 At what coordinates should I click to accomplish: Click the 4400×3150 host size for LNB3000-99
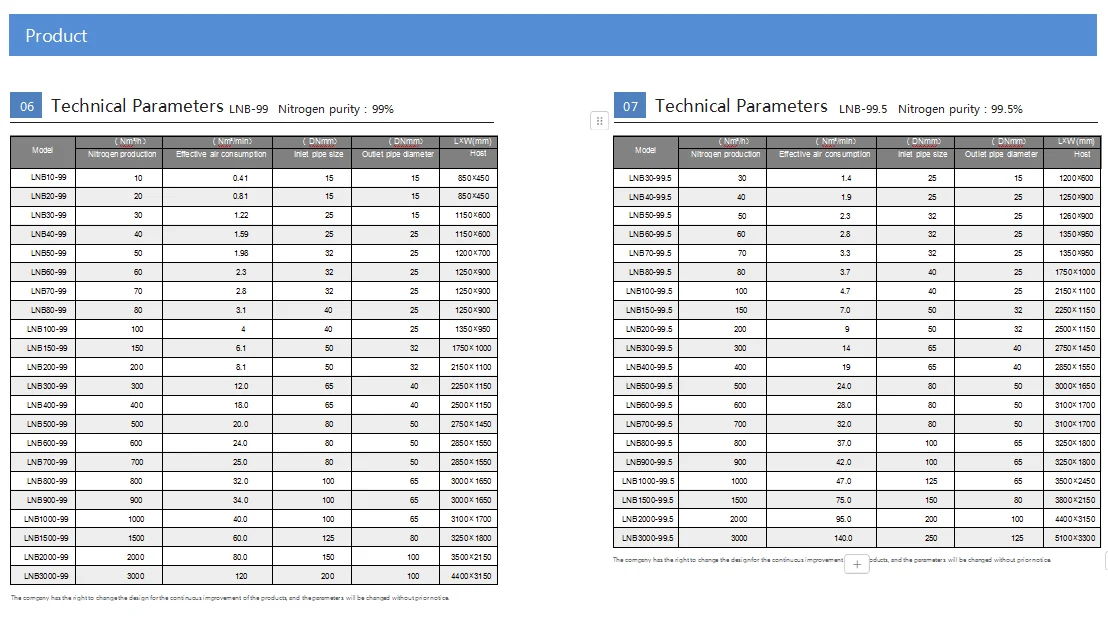pos(471,576)
